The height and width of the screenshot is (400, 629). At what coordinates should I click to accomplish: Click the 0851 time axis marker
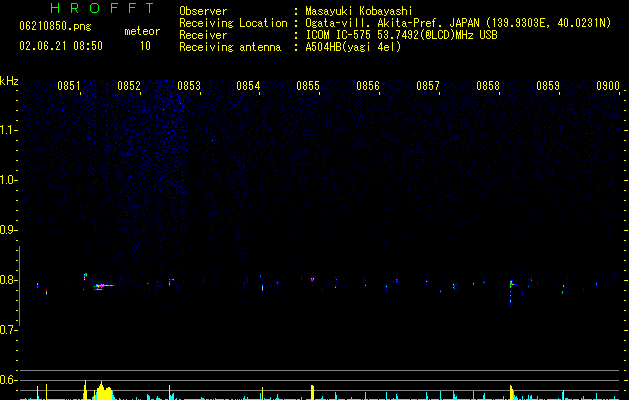pyautogui.click(x=69, y=86)
